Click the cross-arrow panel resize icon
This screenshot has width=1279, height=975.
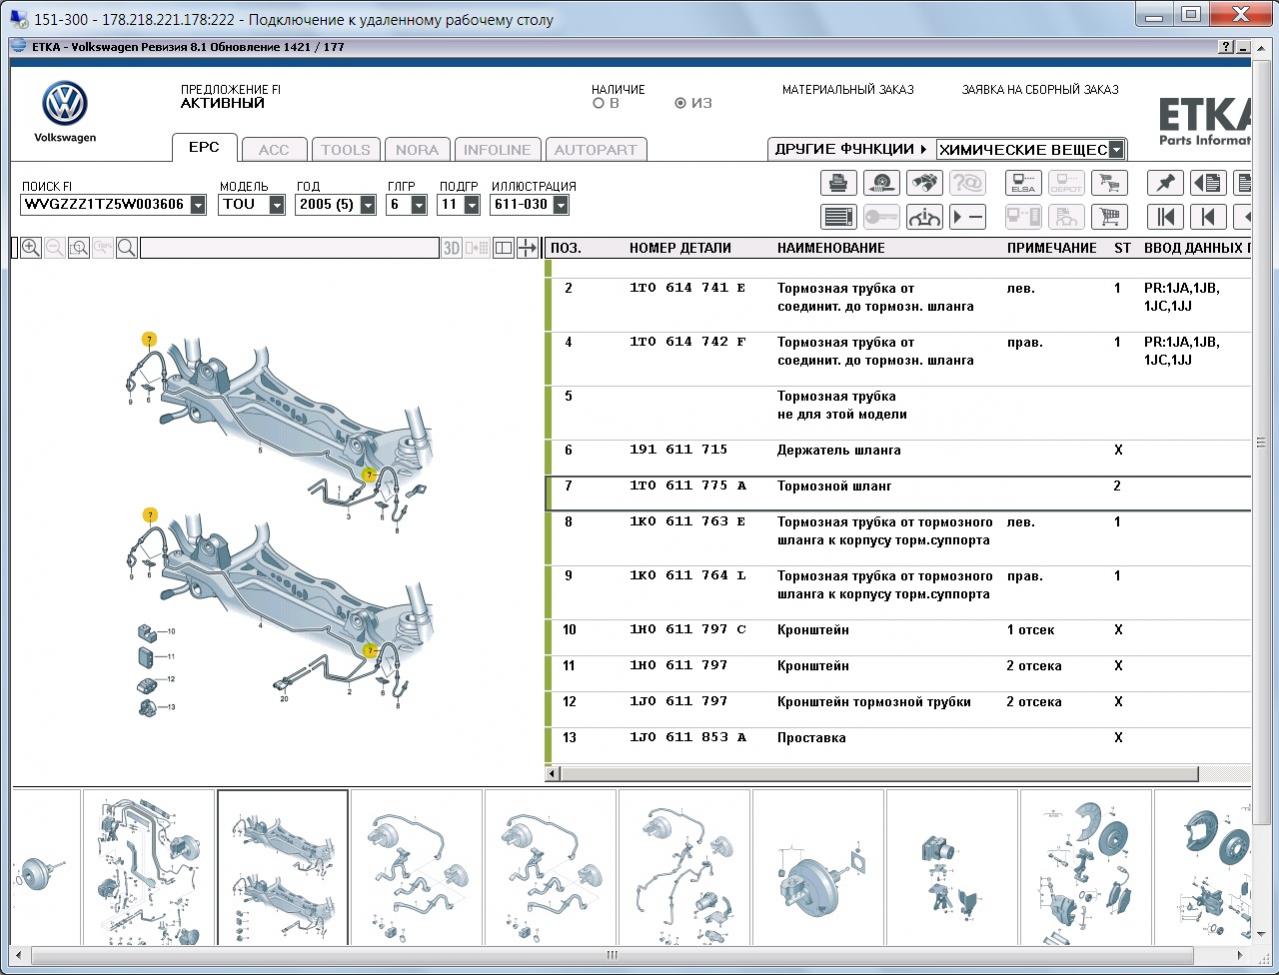tap(527, 248)
